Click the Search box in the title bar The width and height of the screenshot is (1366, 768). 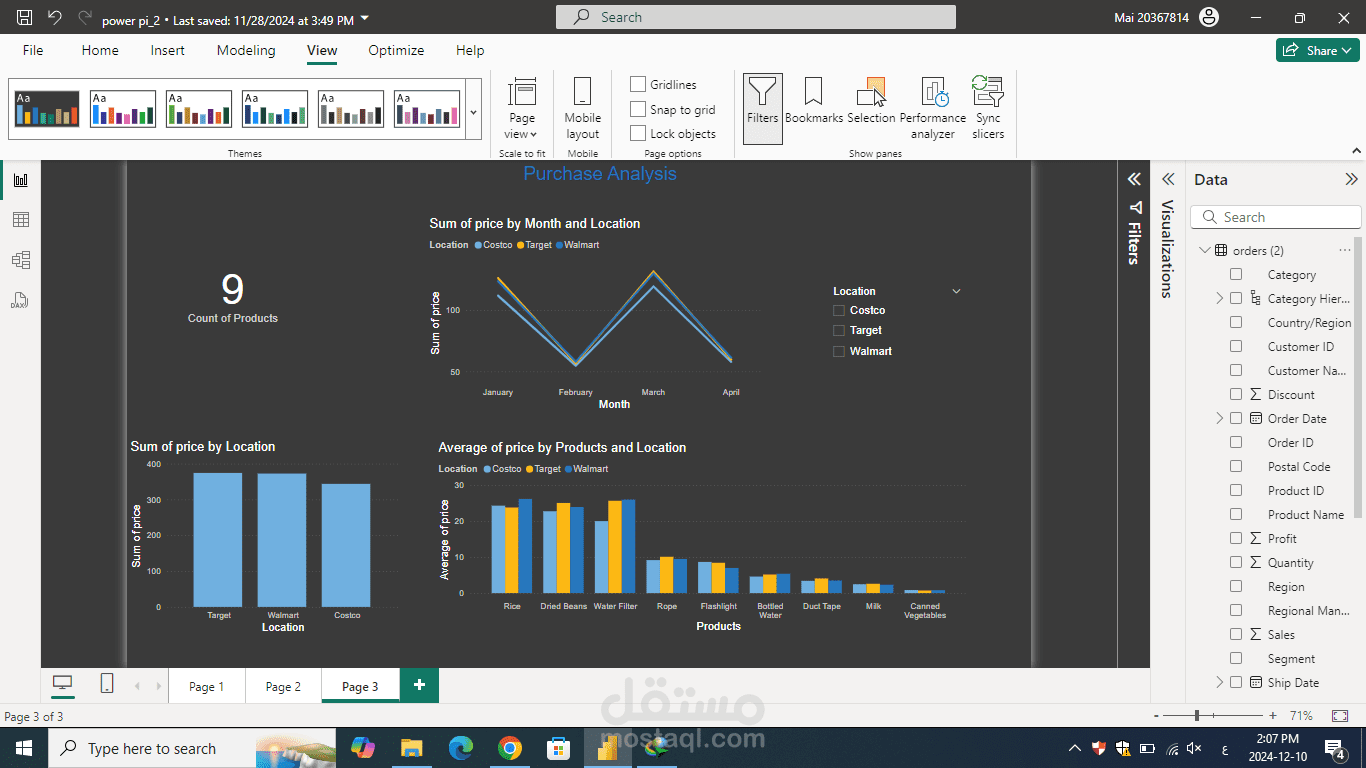pyautogui.click(x=756, y=17)
